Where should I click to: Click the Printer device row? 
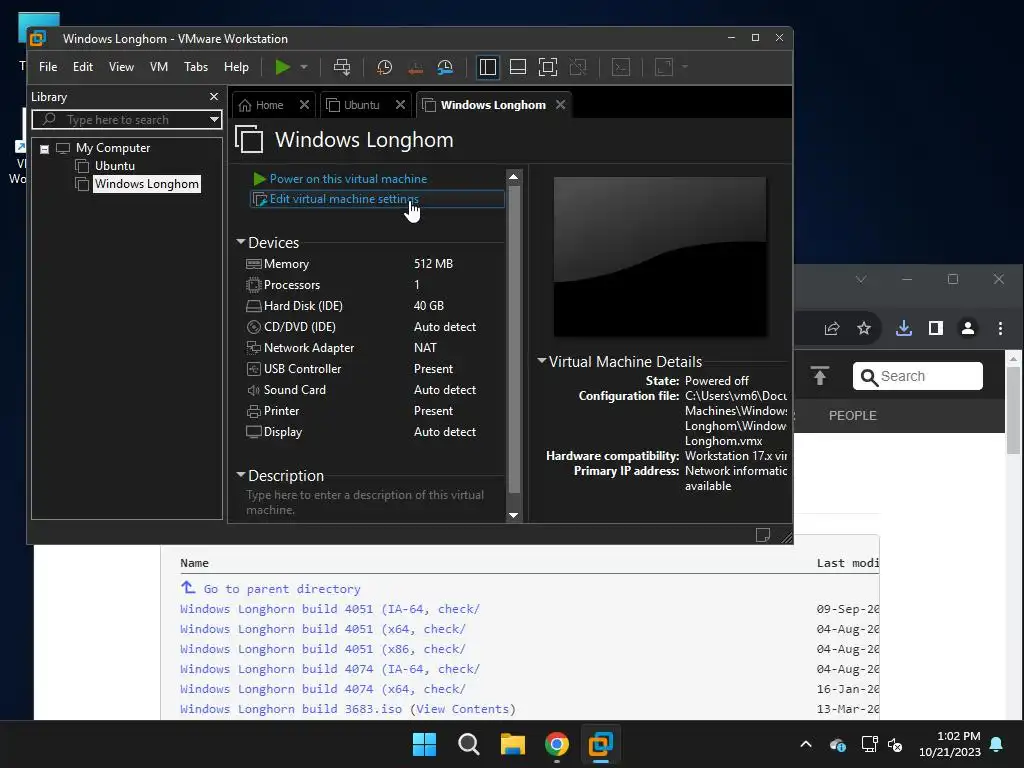click(x=374, y=411)
